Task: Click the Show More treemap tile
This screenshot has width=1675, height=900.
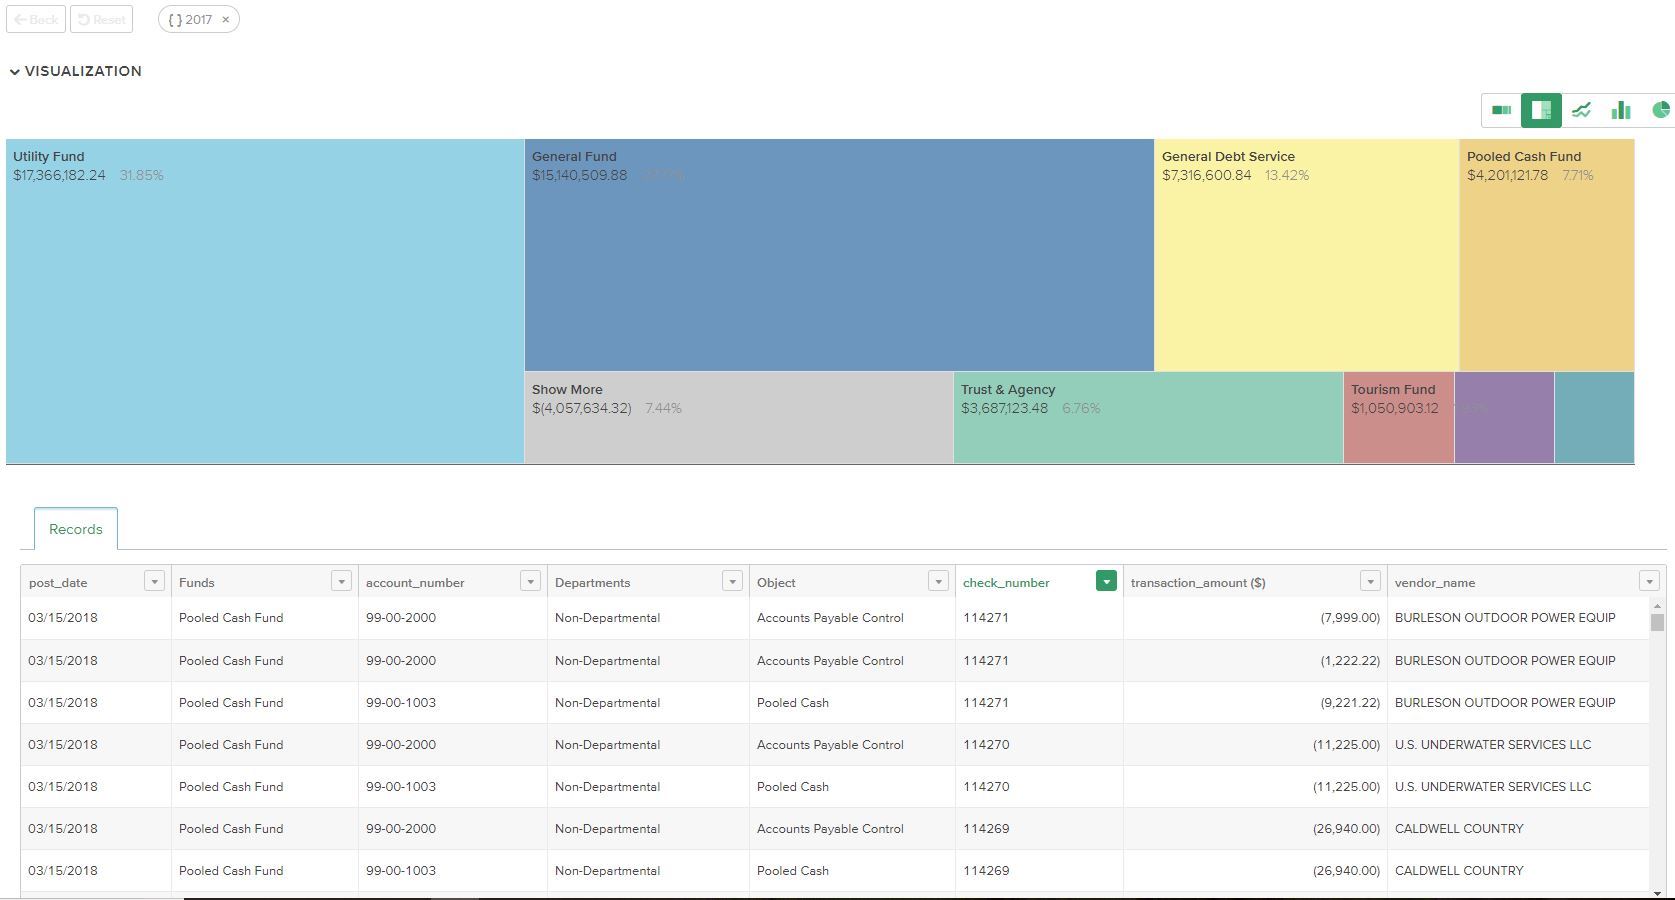Action: (x=738, y=418)
